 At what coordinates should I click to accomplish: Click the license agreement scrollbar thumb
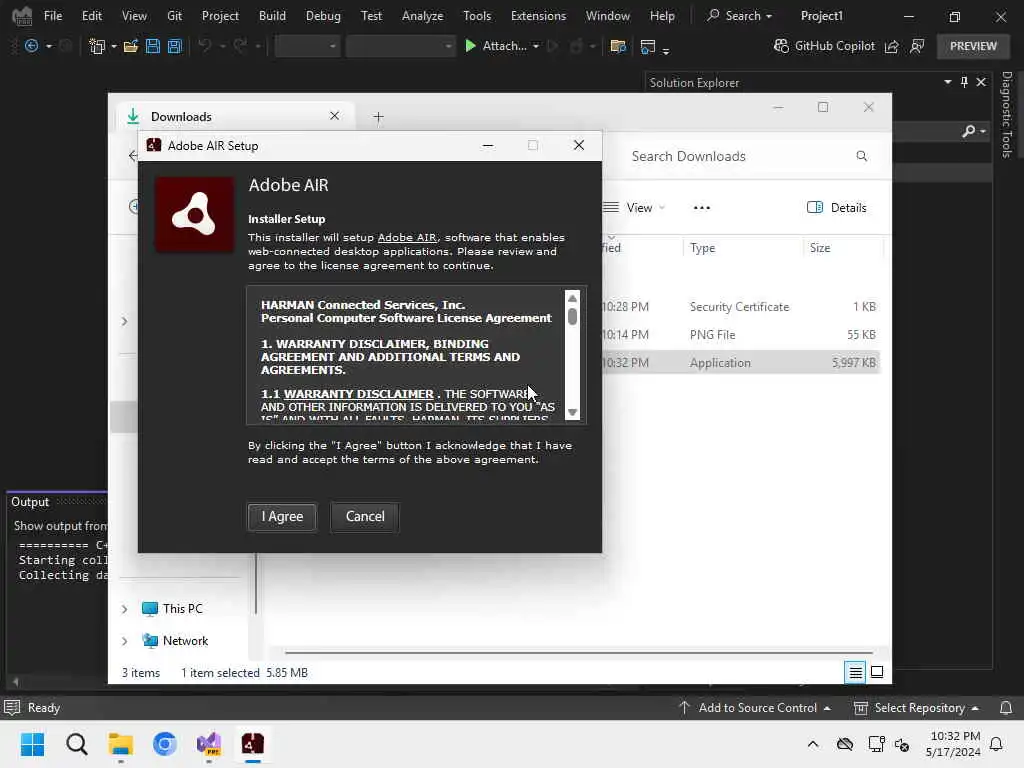pos(572,316)
